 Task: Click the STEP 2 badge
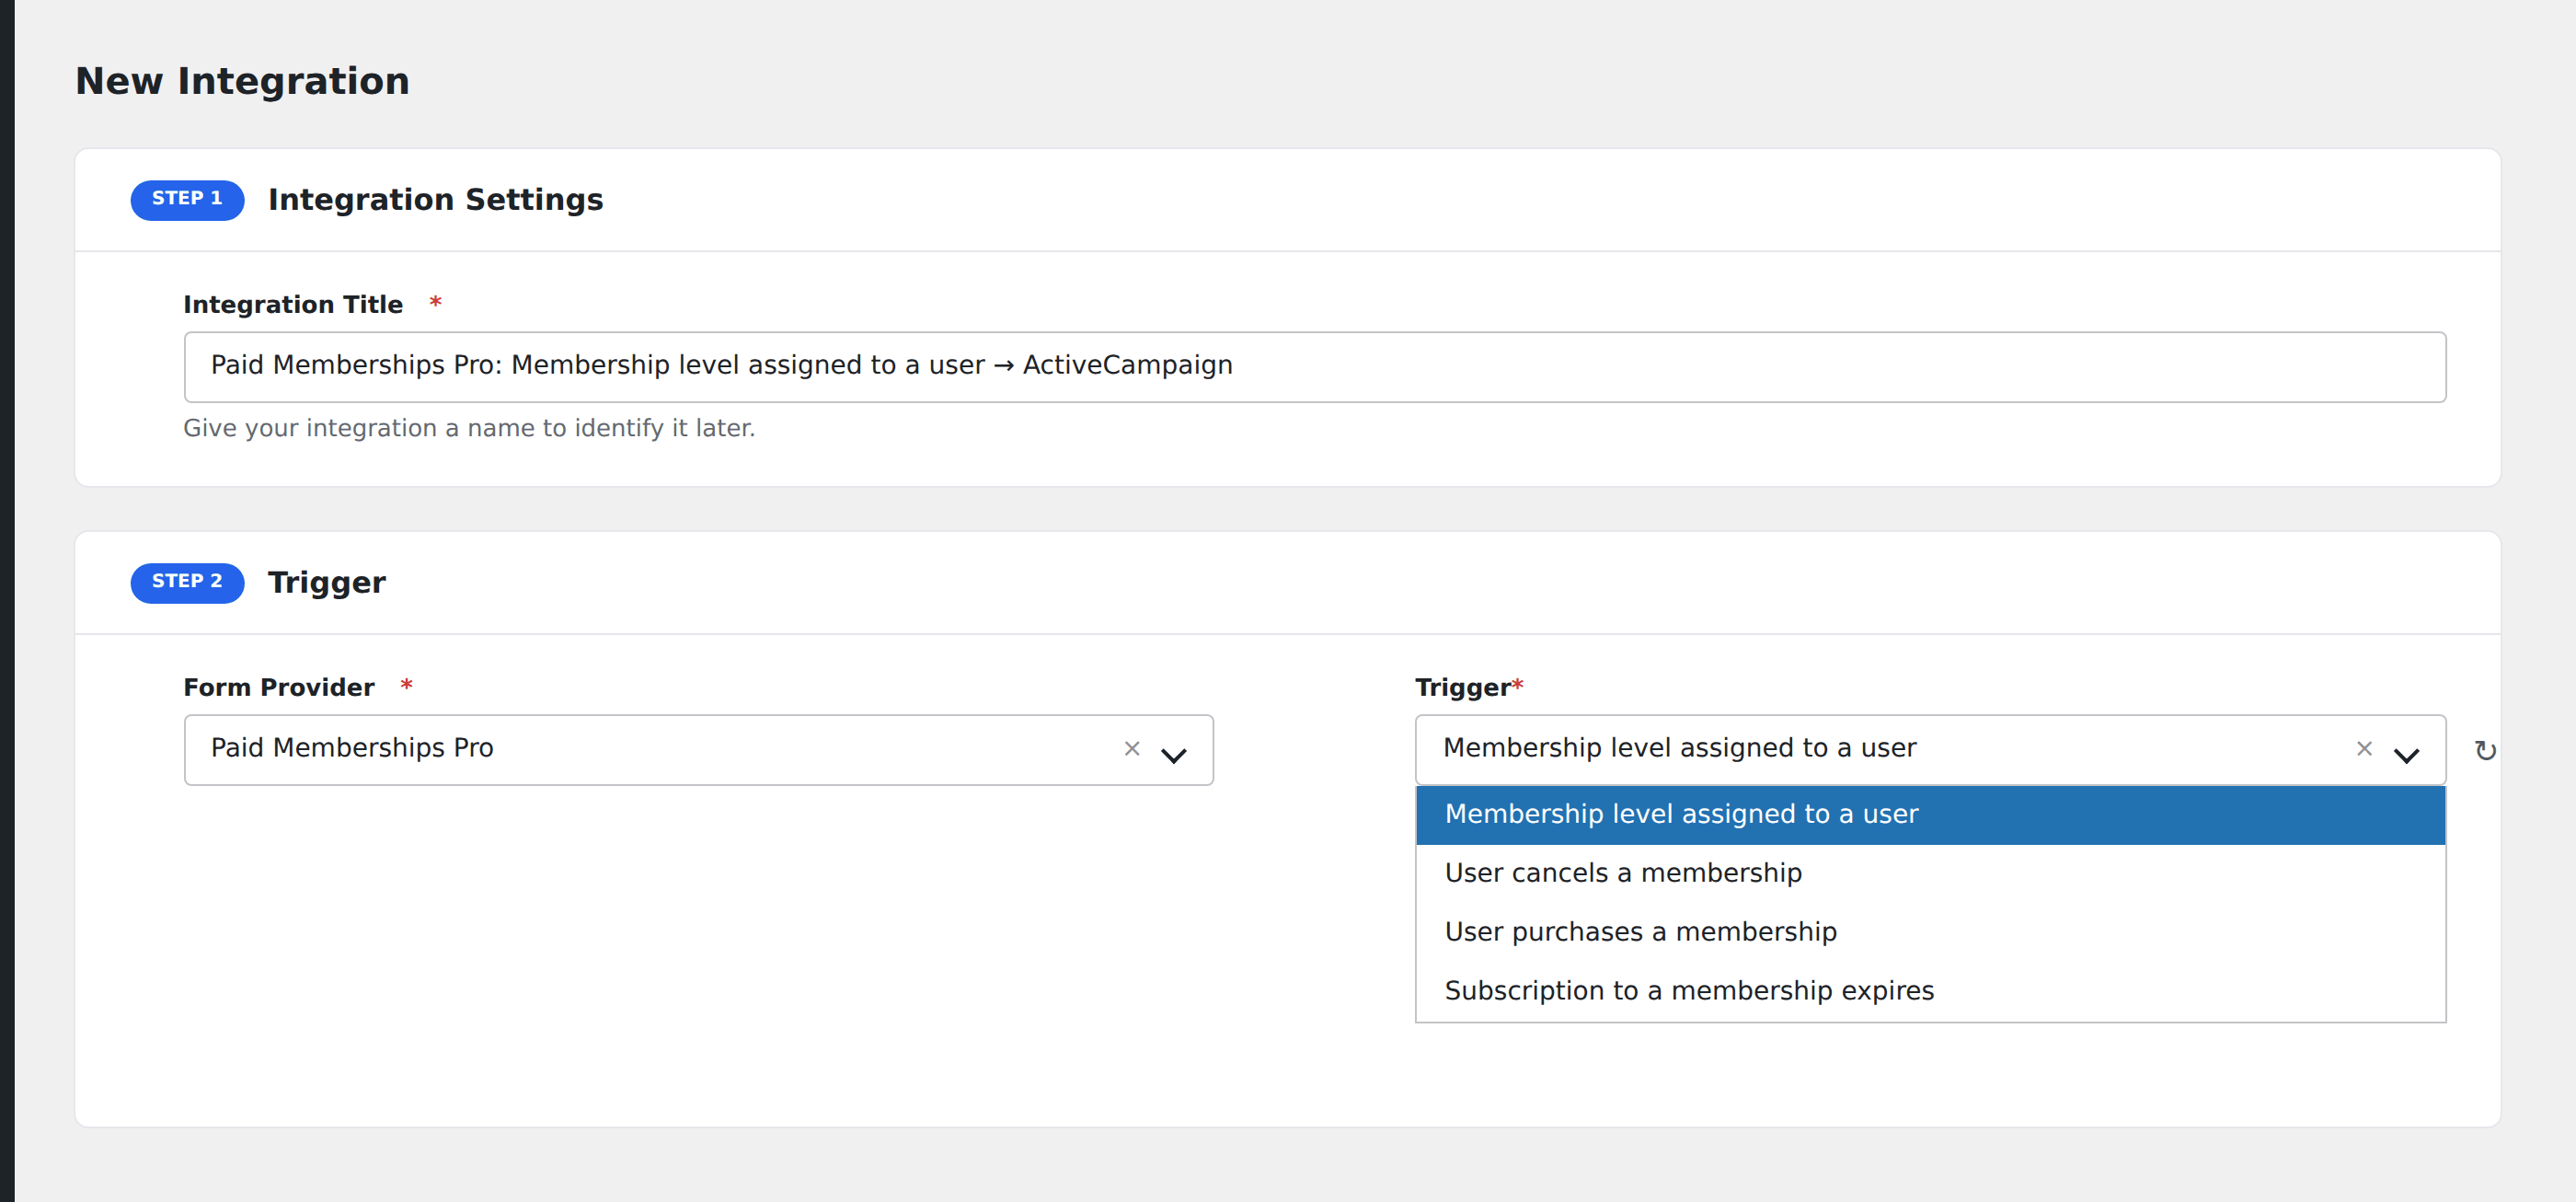point(187,582)
